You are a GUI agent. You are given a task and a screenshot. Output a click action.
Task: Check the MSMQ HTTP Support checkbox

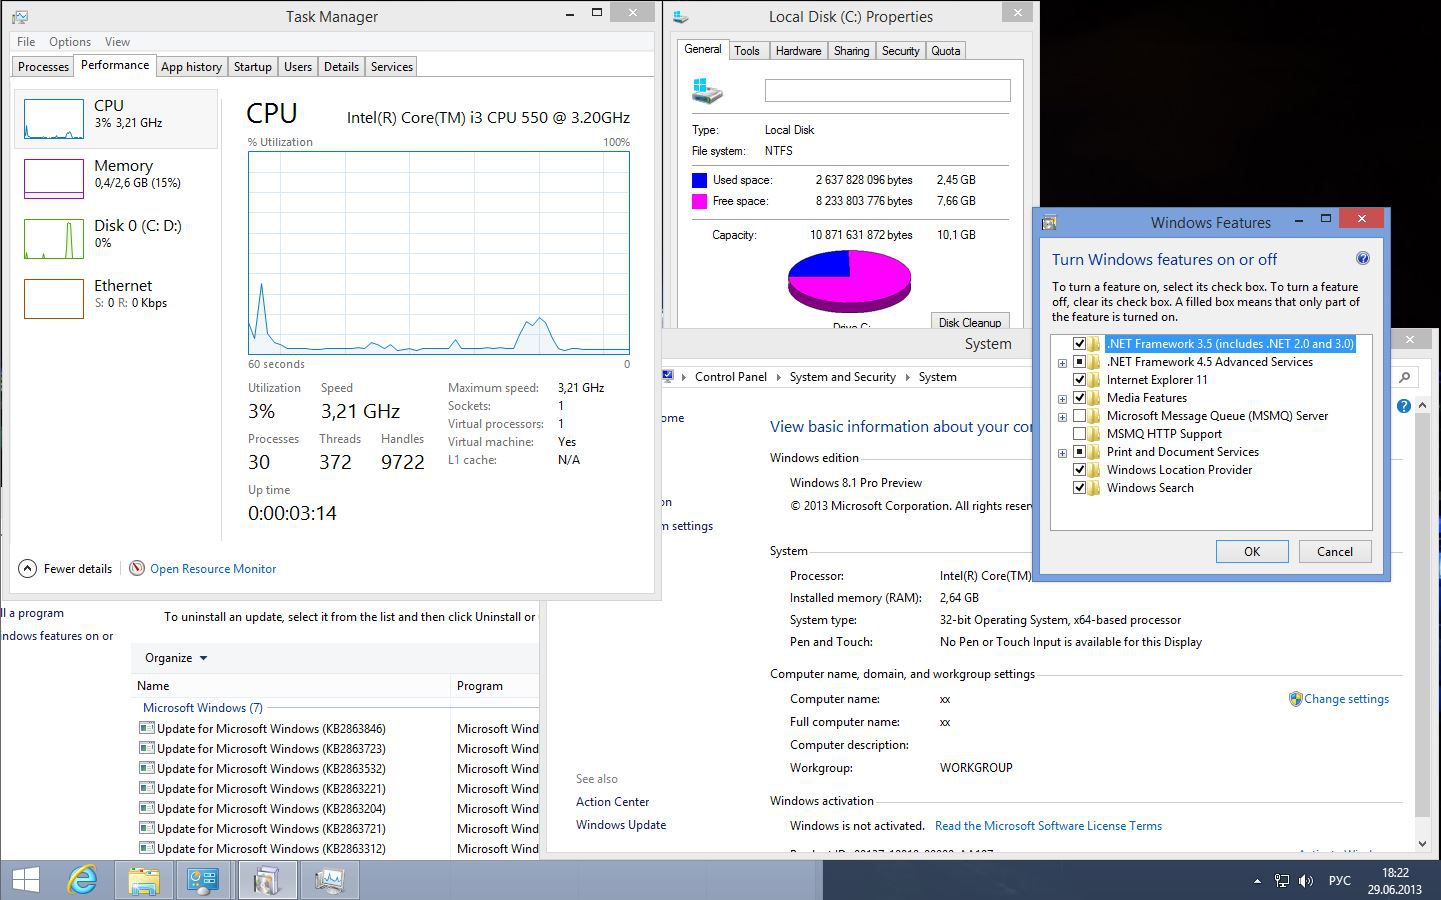click(x=1079, y=434)
